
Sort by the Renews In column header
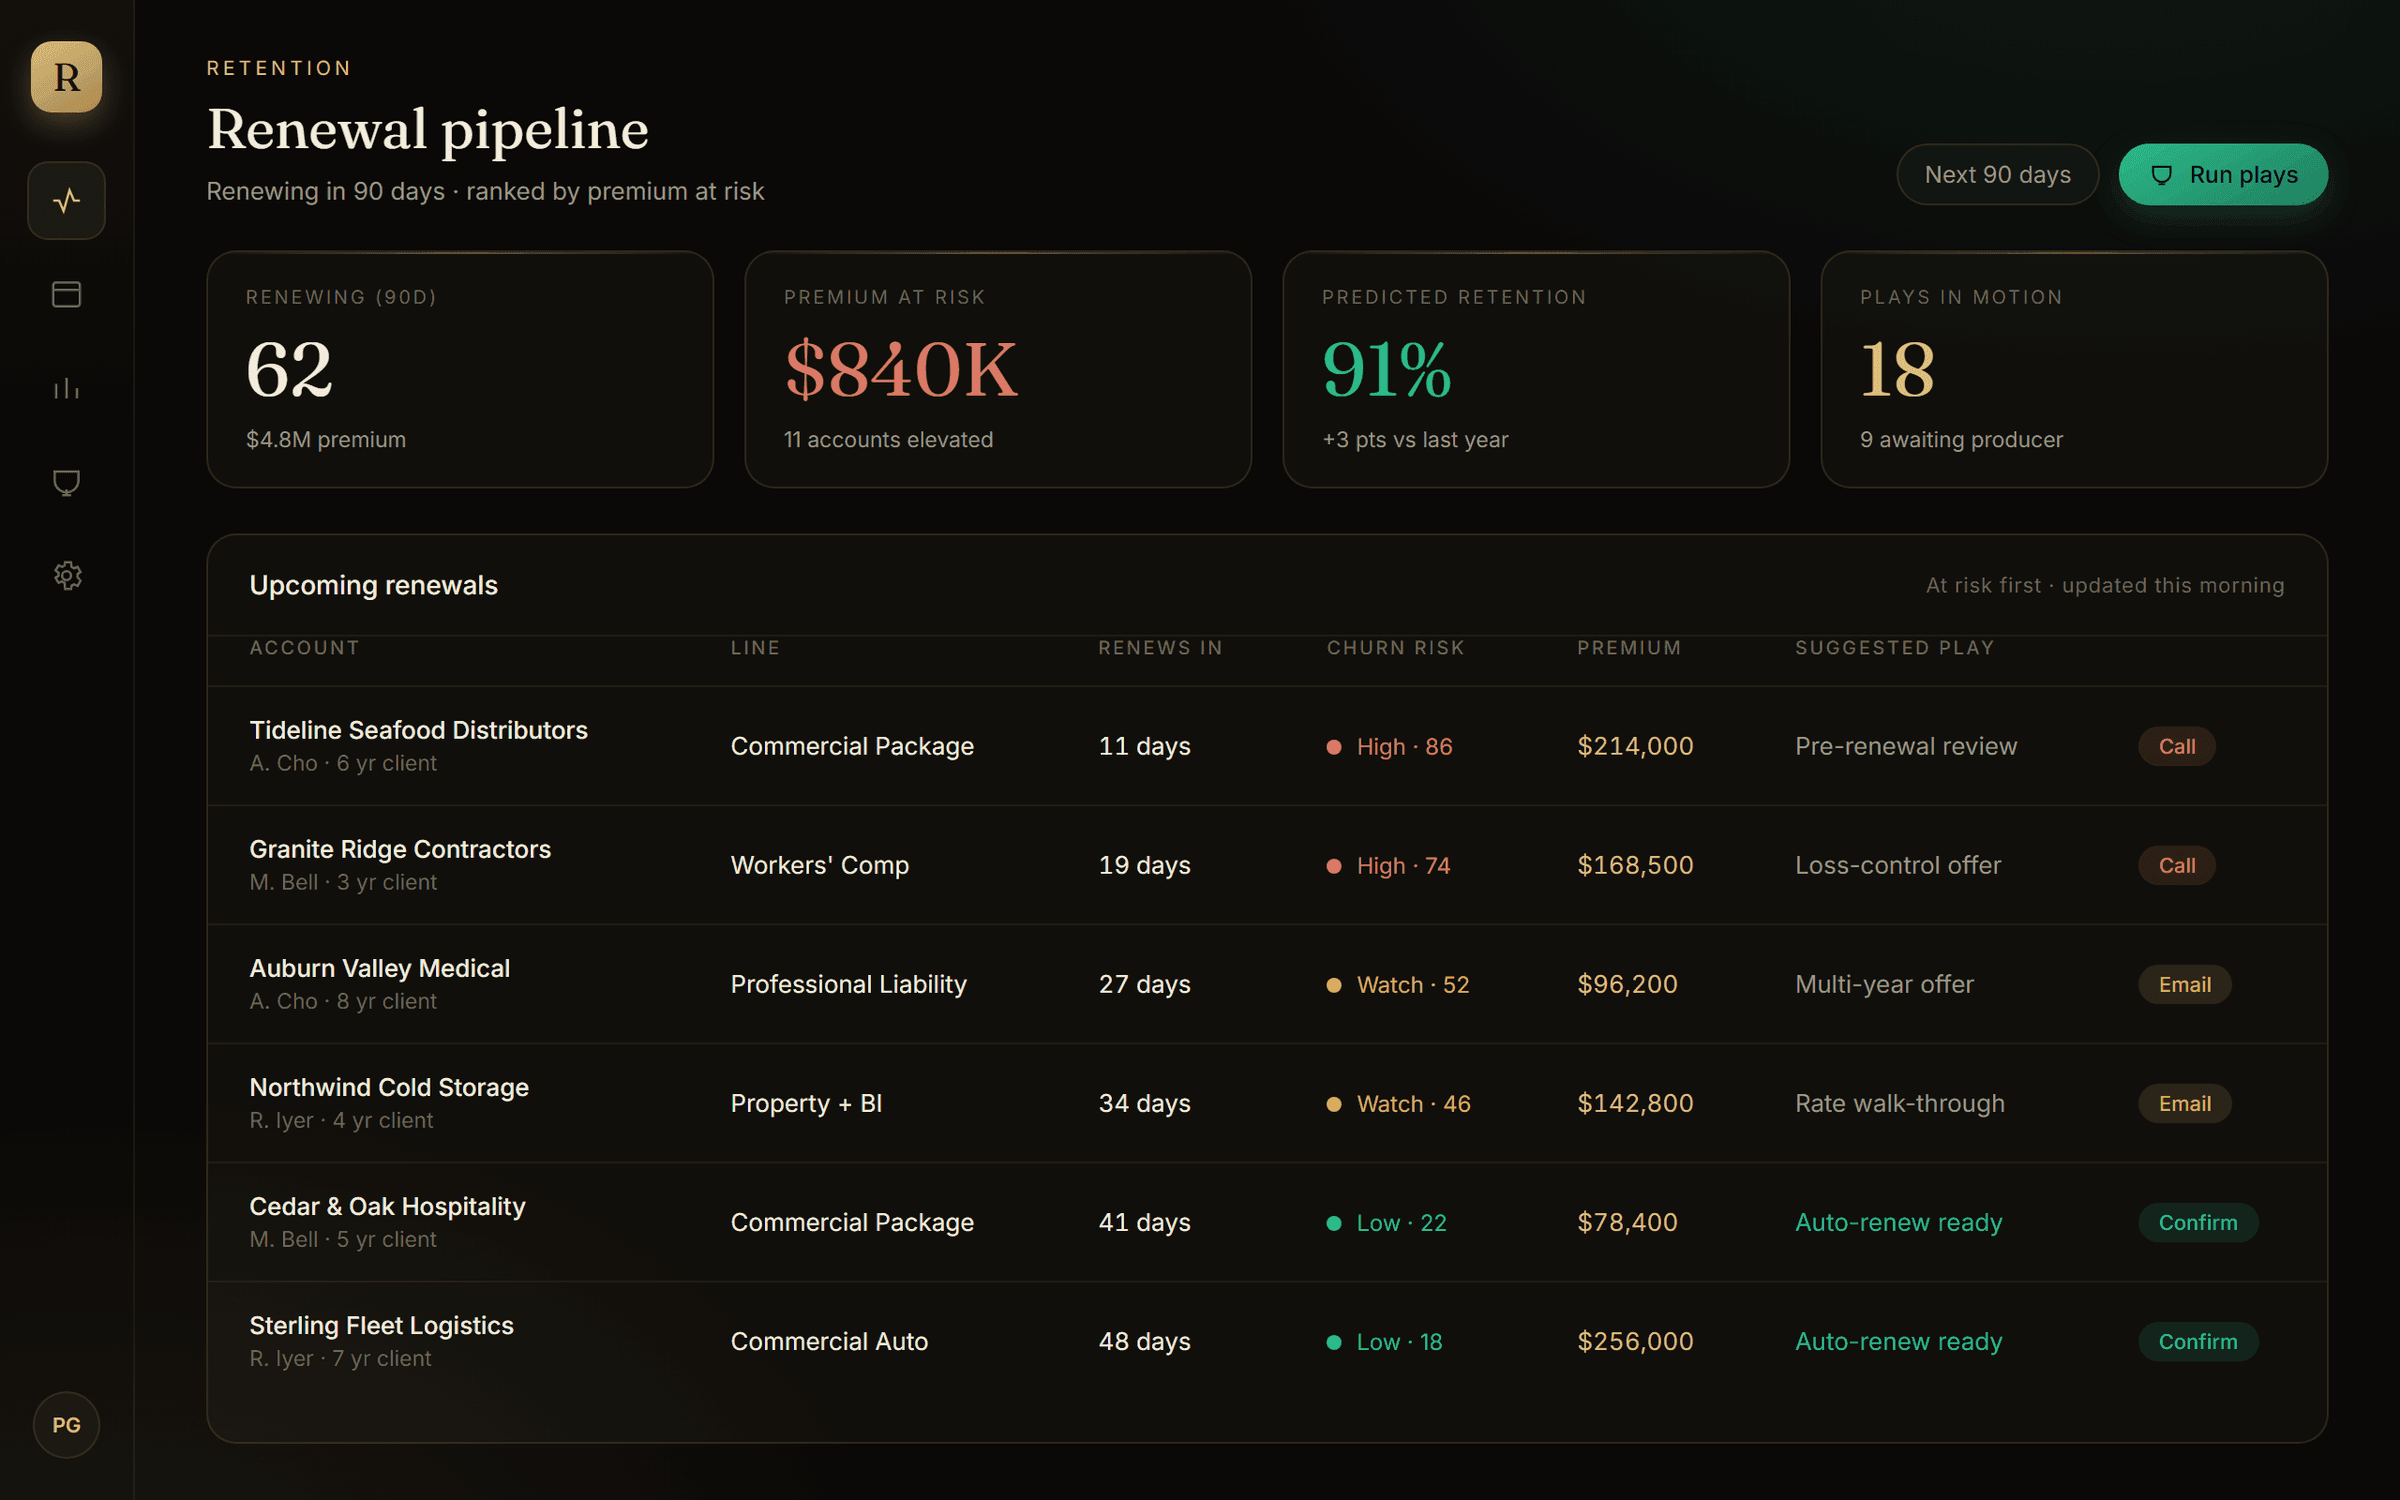(1160, 648)
